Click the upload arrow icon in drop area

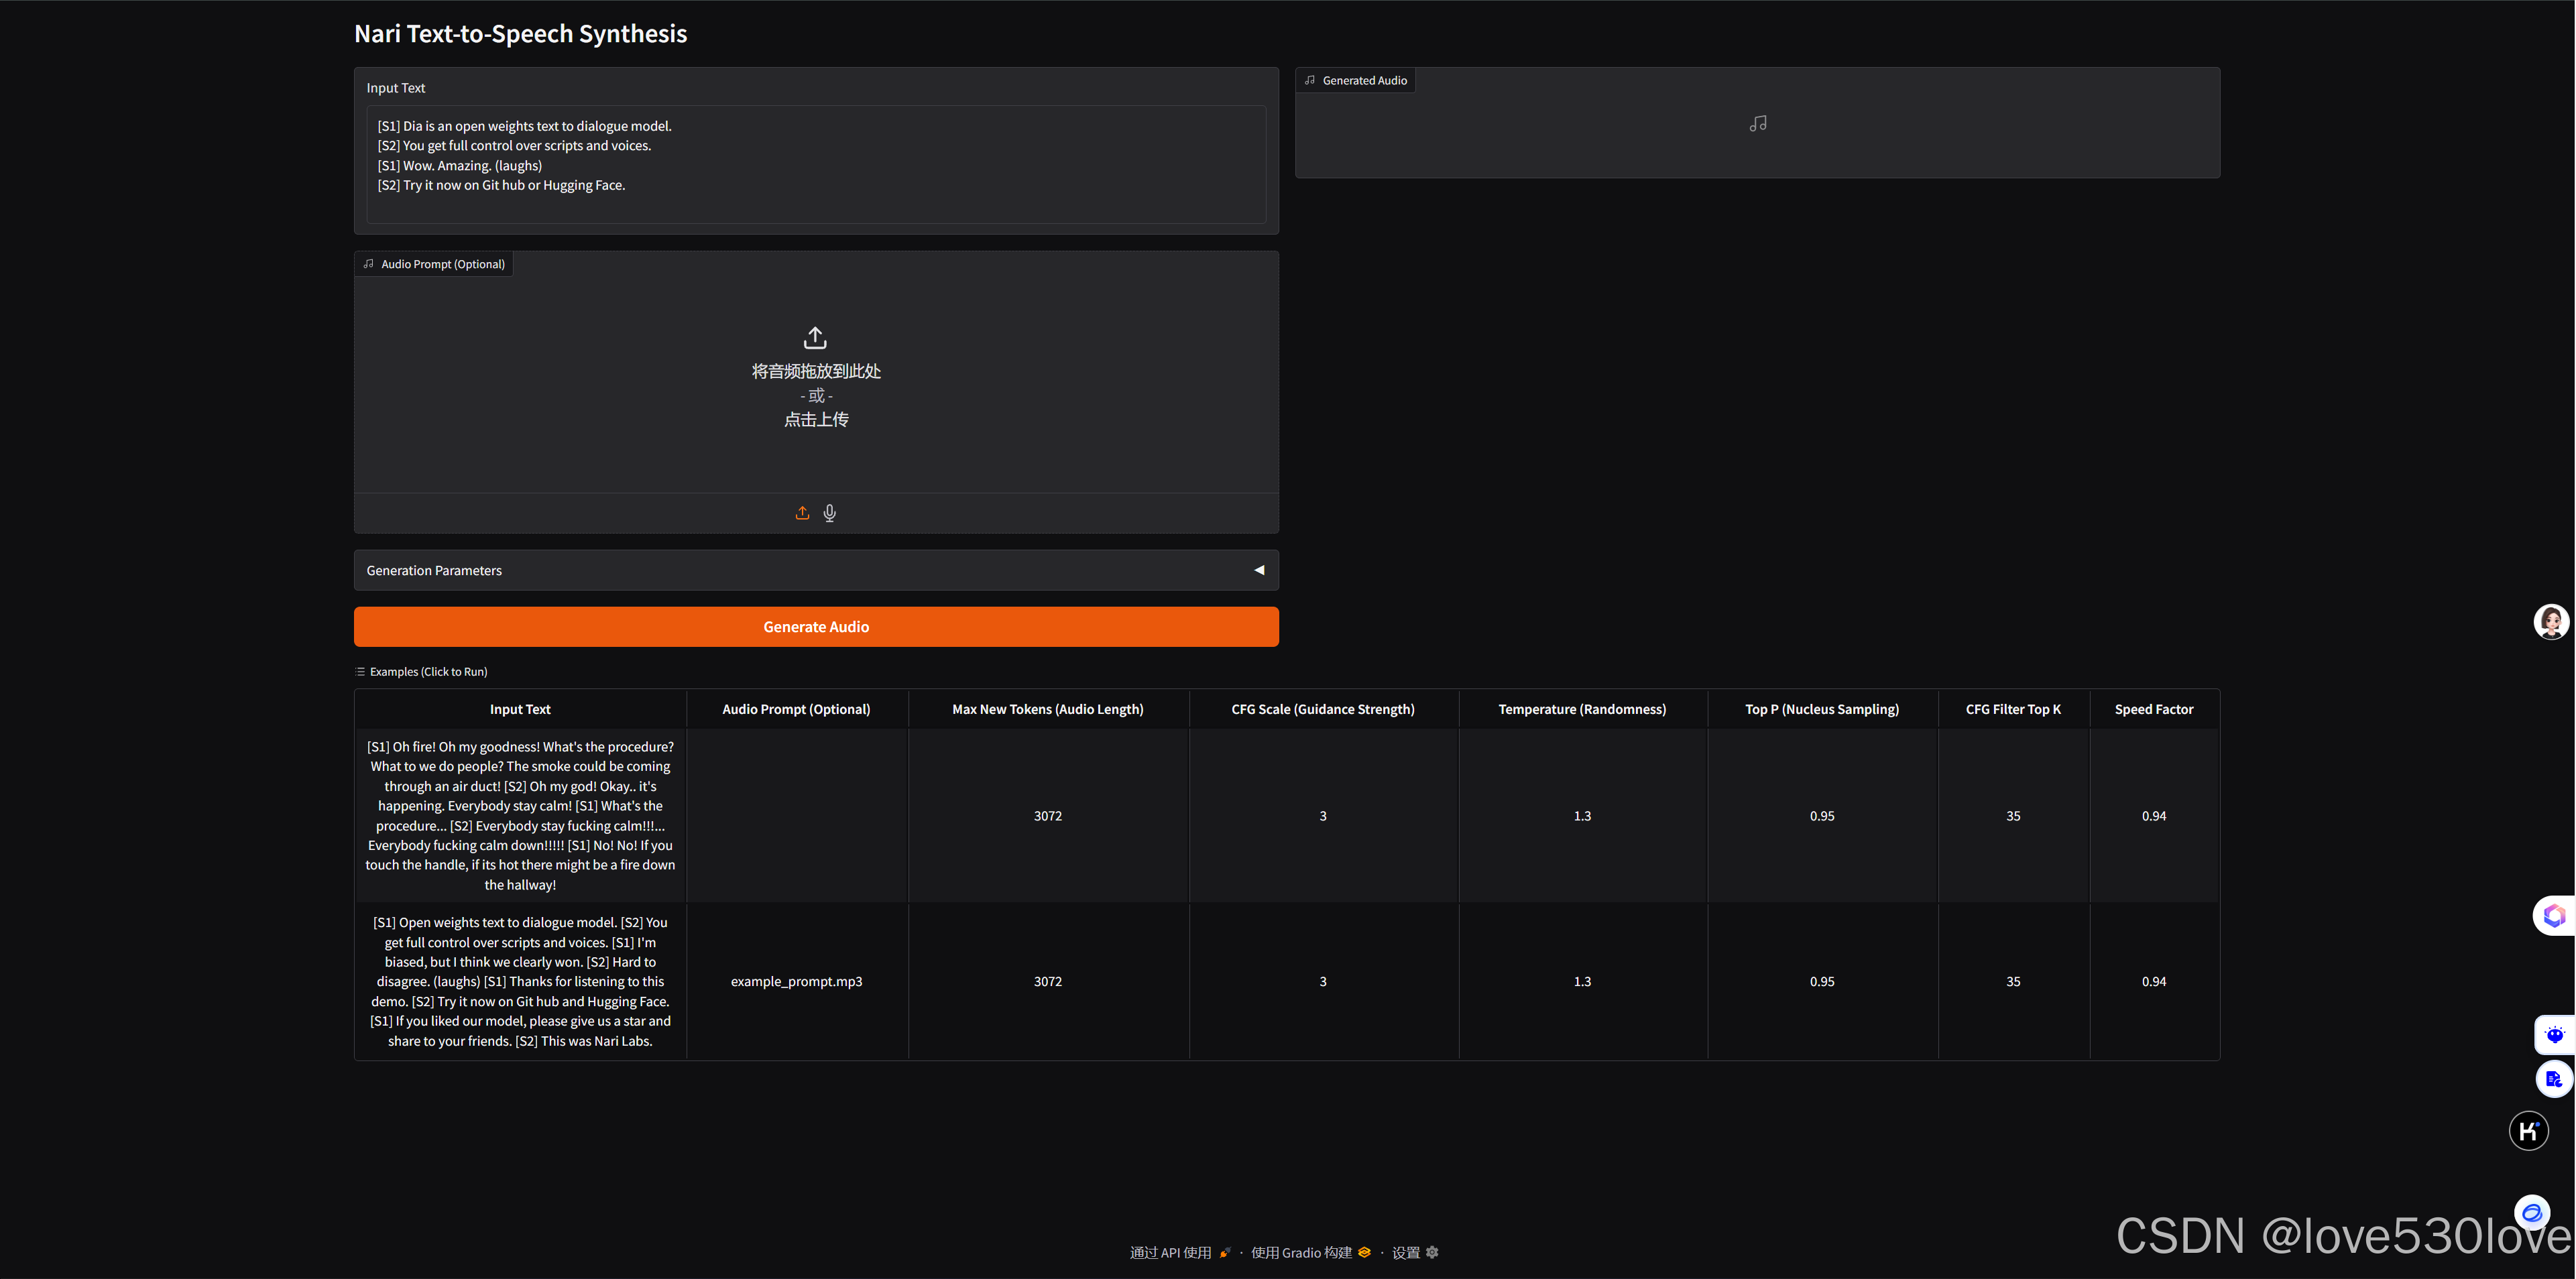point(815,337)
